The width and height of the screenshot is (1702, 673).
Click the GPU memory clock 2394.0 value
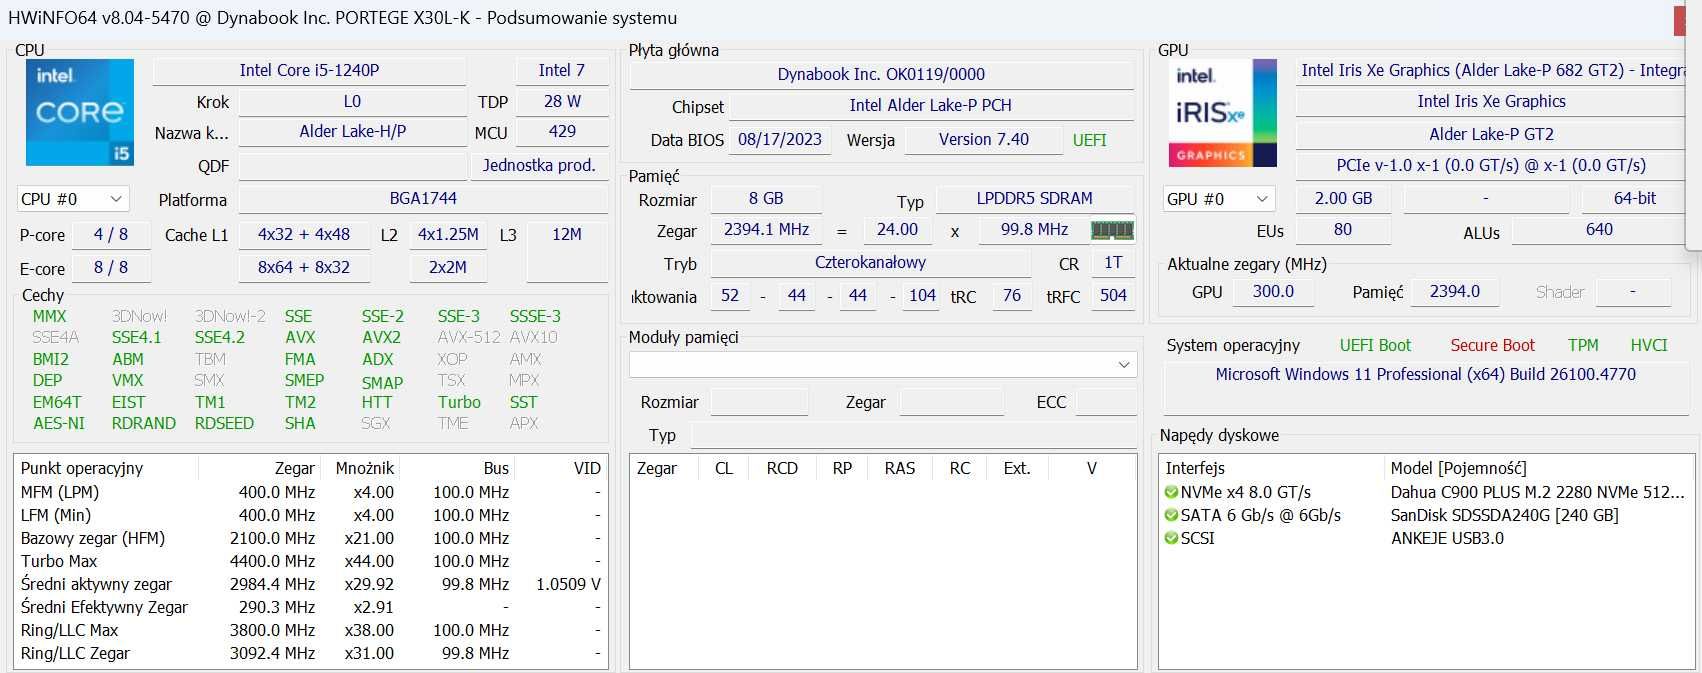[1454, 291]
